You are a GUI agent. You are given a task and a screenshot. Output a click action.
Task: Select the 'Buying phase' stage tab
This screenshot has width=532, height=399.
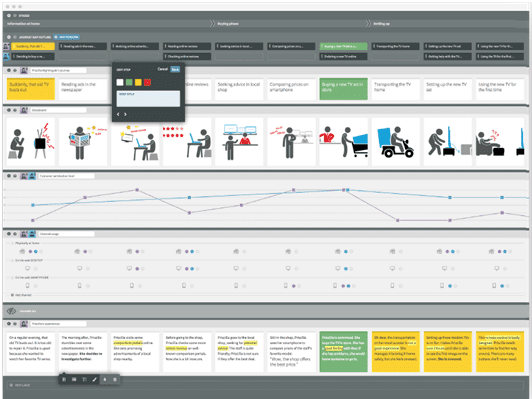pos(228,24)
